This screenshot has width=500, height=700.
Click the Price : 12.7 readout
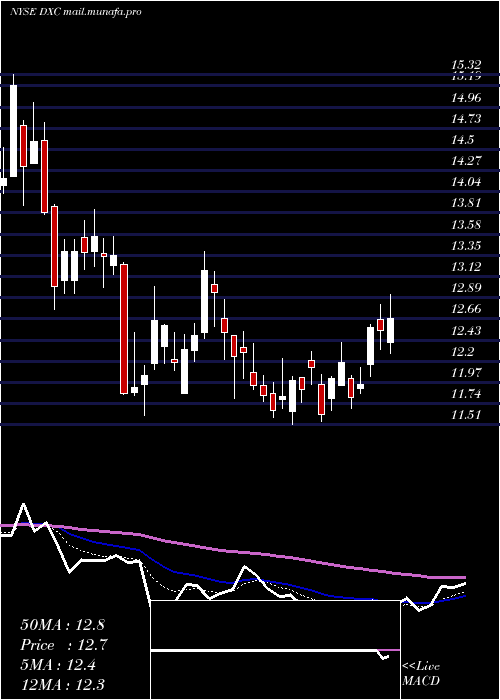pos(63,645)
